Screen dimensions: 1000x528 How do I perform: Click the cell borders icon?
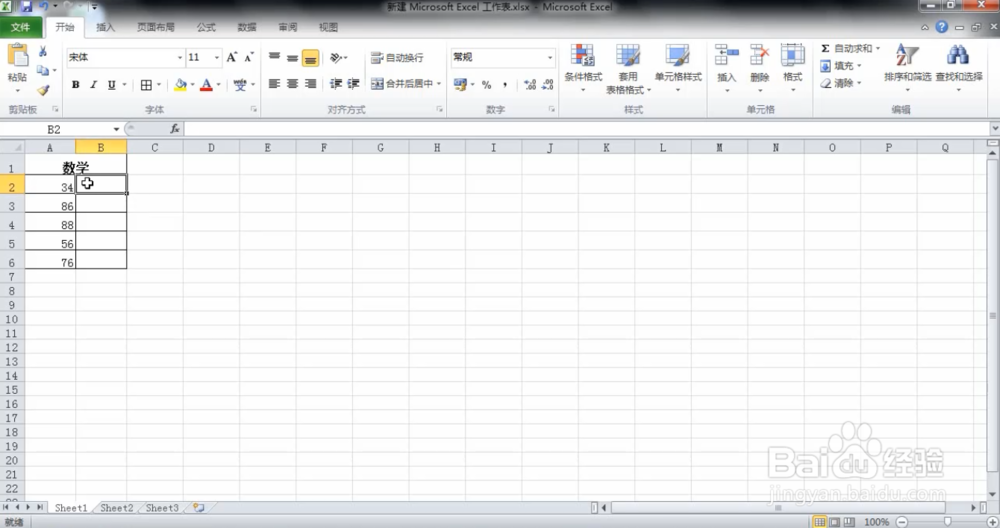(146, 84)
